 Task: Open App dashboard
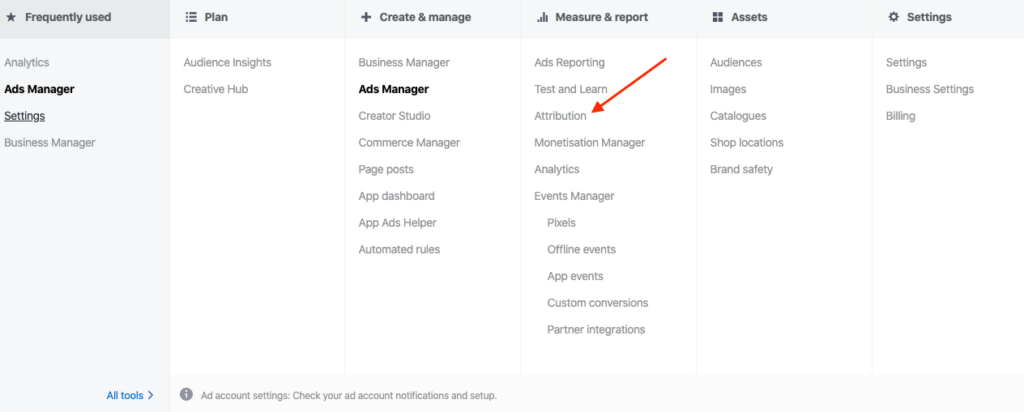[396, 197]
